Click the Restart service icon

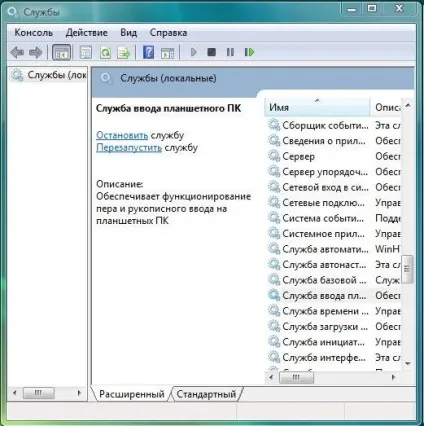coord(249,52)
